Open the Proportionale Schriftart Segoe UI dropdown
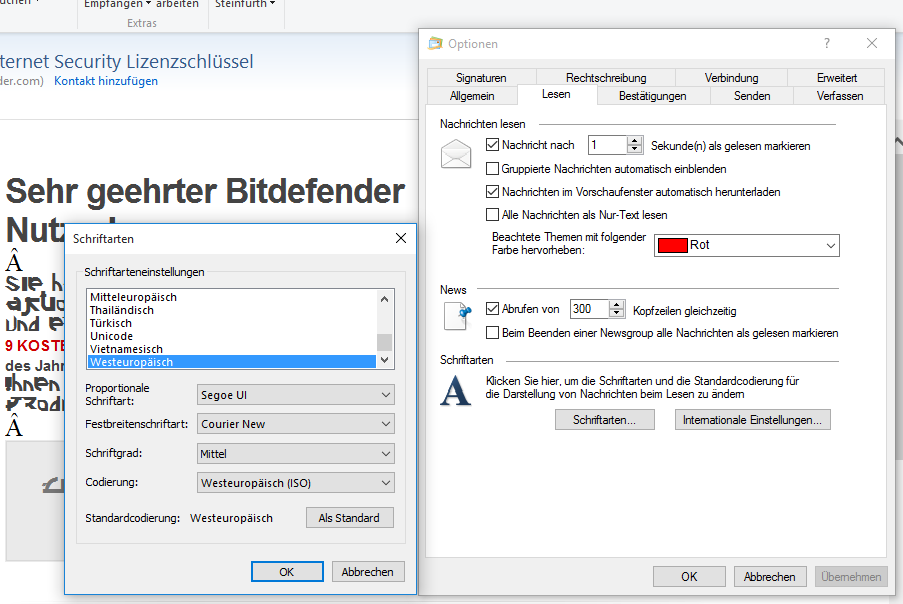Viewport: 903px width, 604px height. coord(295,395)
